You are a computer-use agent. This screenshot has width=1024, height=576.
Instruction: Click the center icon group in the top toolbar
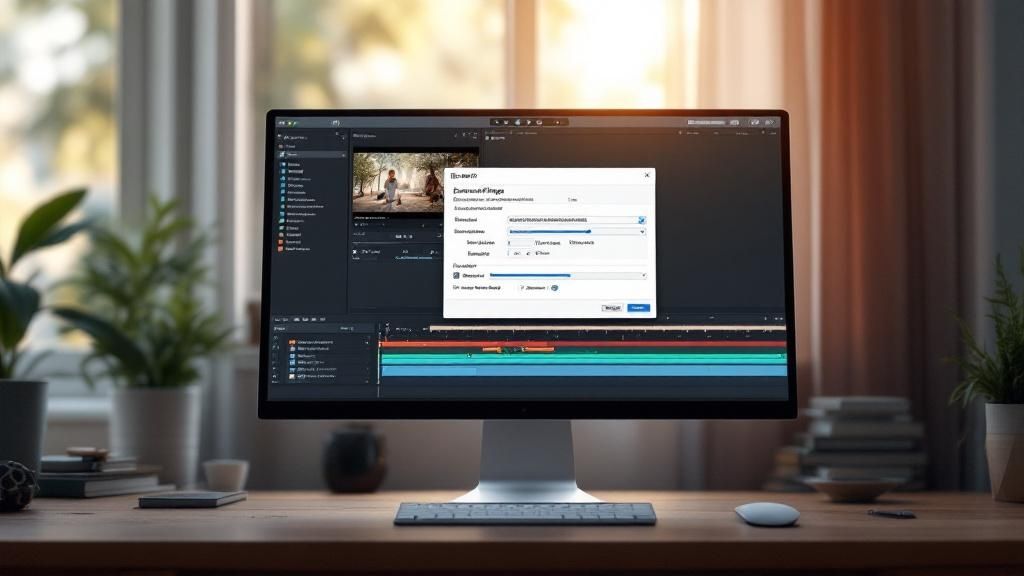pyautogui.click(x=528, y=122)
